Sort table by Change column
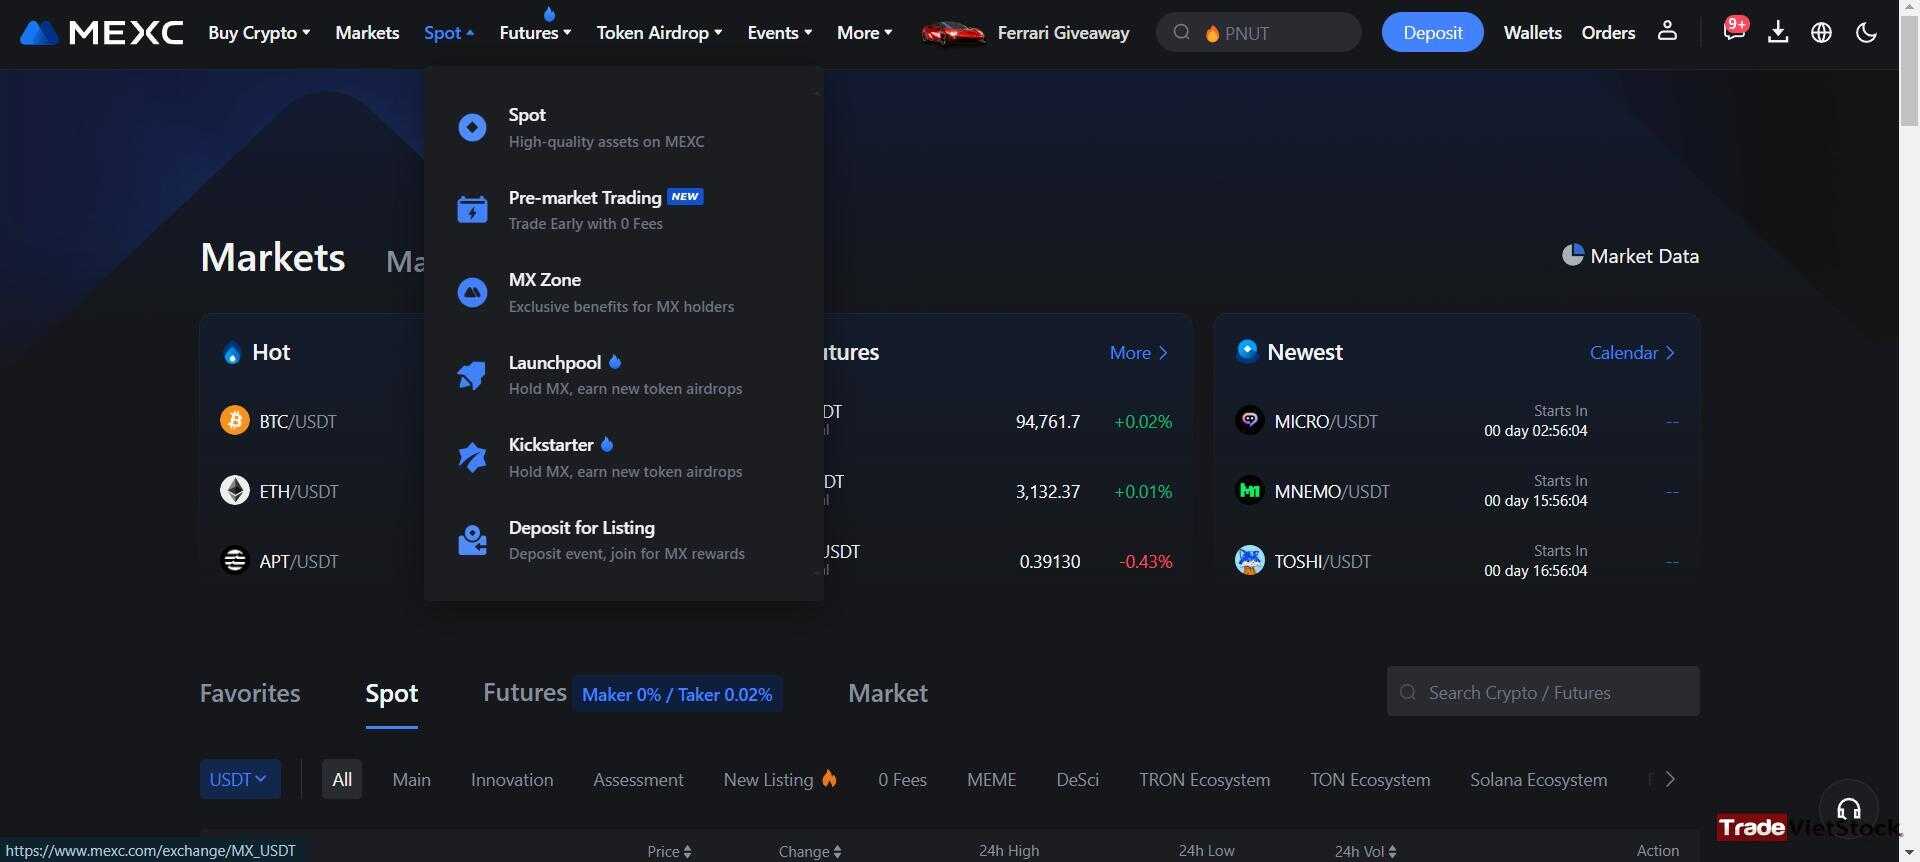Screen dimensions: 1920x862 810,851
